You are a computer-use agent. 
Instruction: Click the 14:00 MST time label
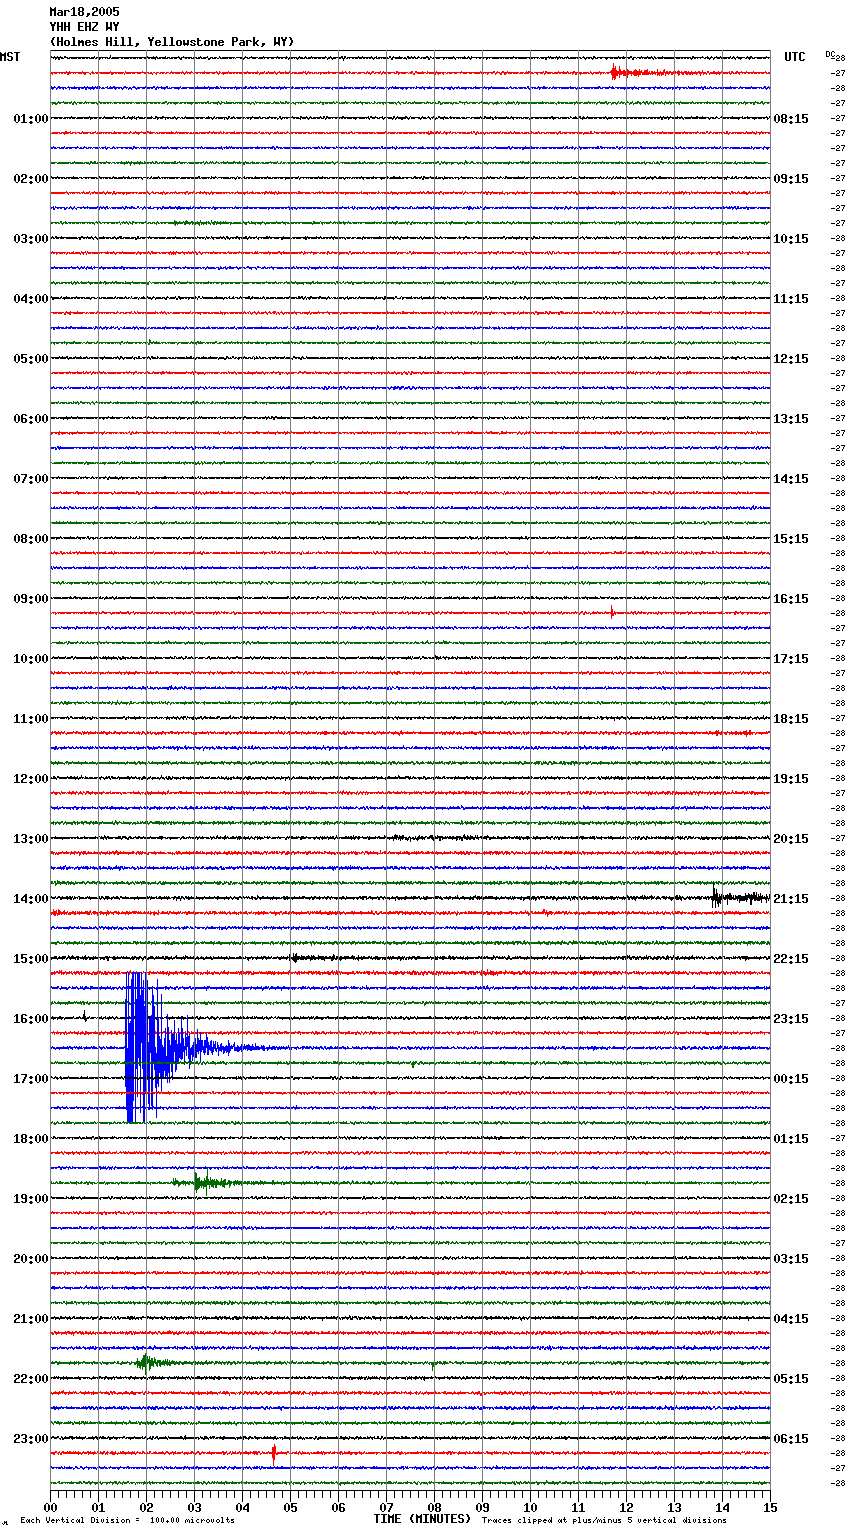31,899
